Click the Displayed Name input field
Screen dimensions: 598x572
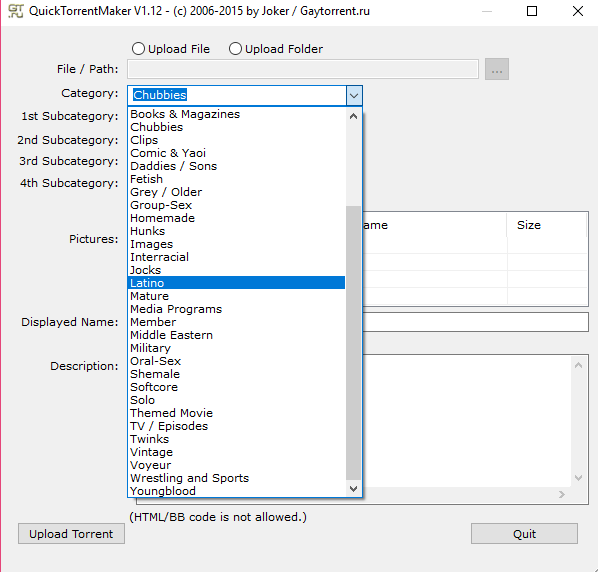coord(475,322)
